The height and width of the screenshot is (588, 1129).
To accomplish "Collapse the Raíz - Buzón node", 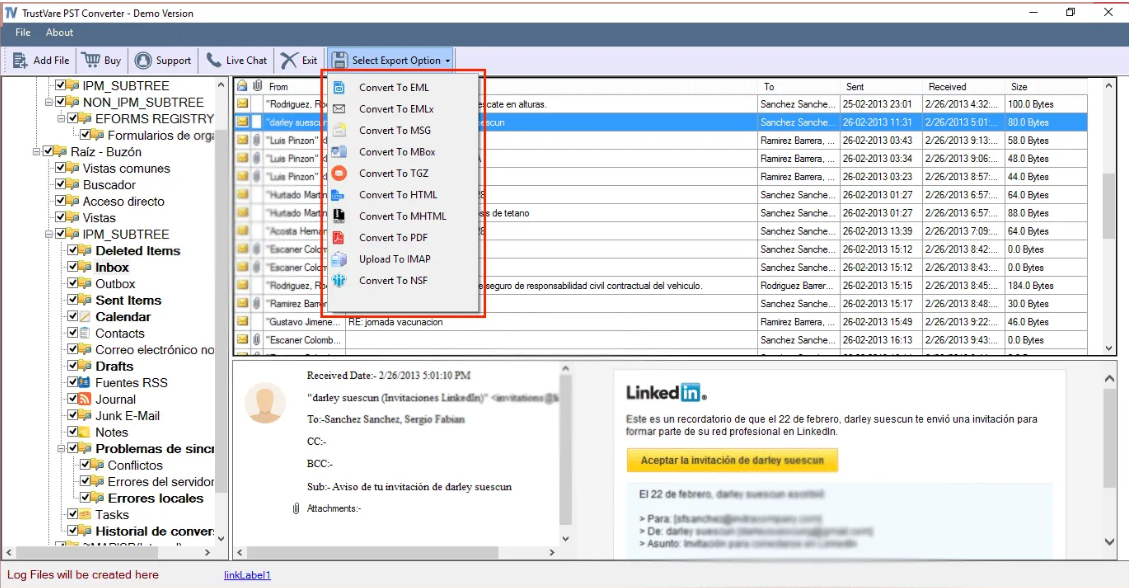I will pyautogui.click(x=37, y=152).
